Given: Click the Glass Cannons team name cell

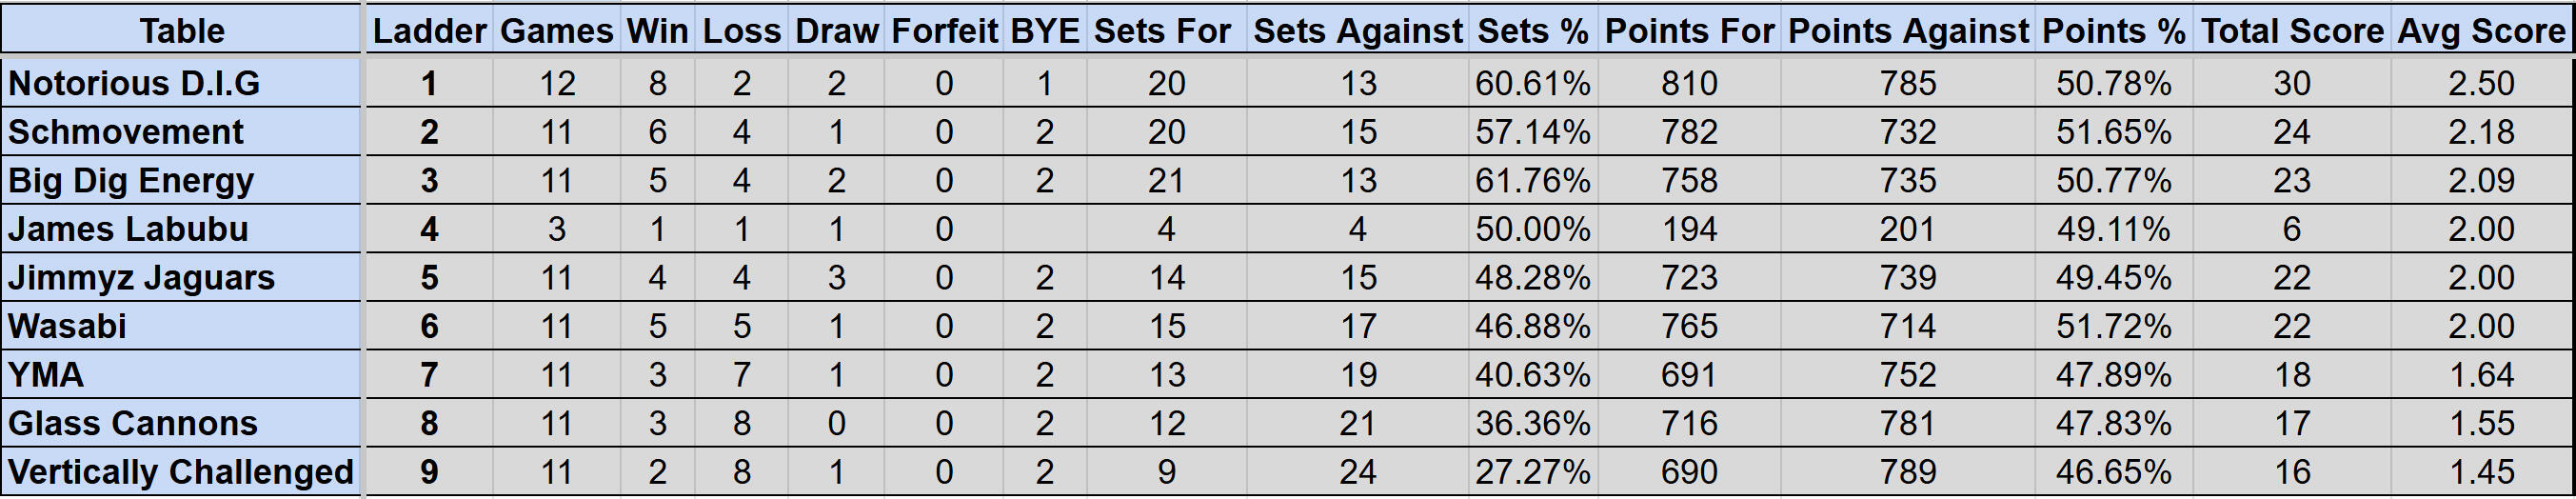Looking at the screenshot, I should [180, 423].
